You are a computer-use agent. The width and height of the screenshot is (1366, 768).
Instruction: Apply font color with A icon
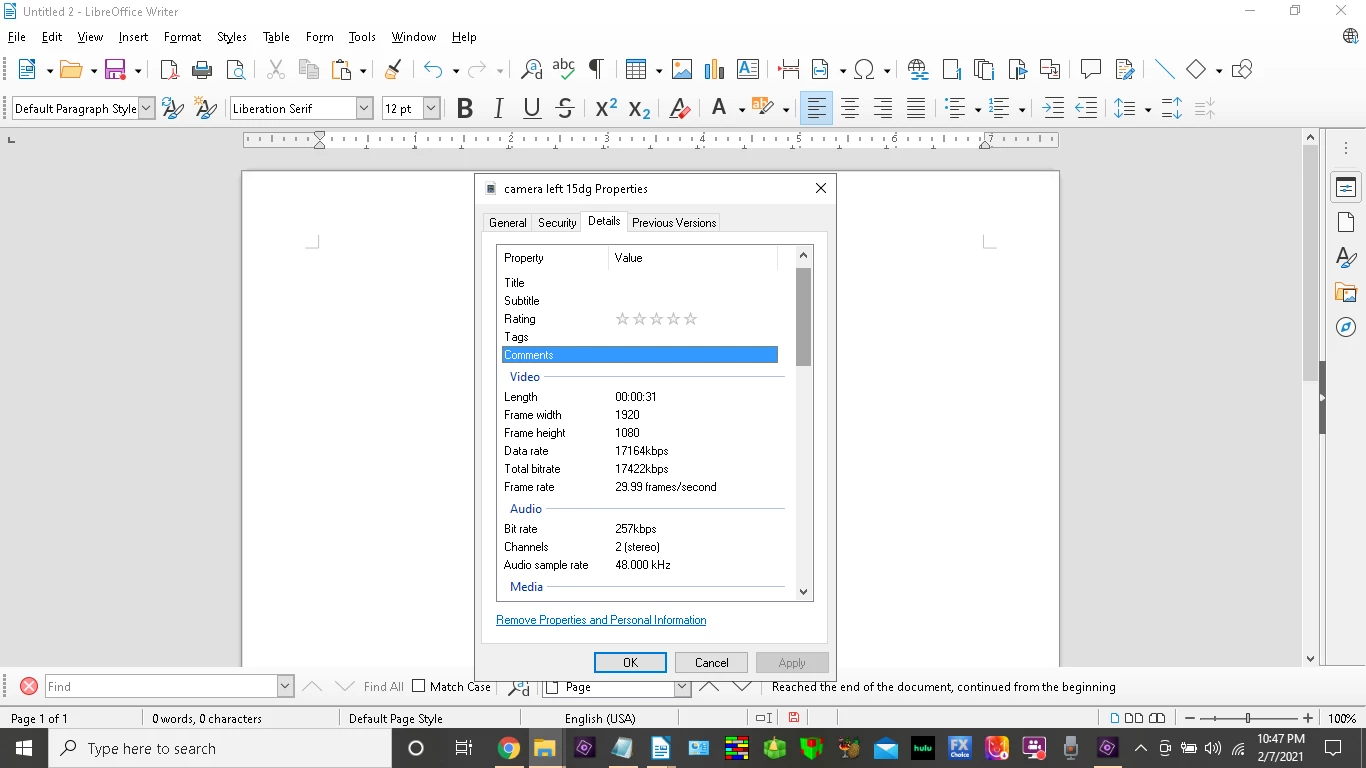(718, 108)
